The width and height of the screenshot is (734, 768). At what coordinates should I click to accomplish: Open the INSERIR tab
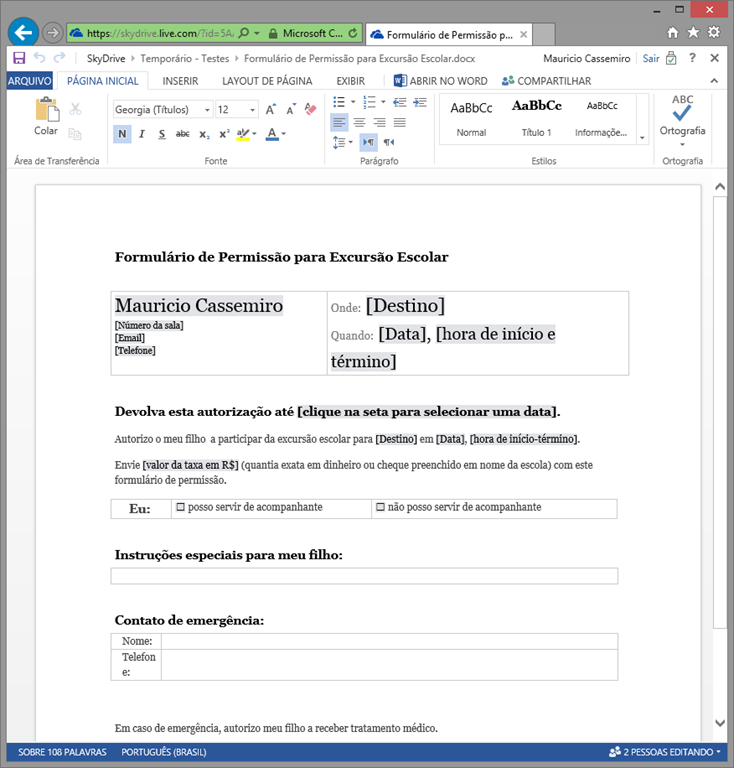tap(180, 81)
